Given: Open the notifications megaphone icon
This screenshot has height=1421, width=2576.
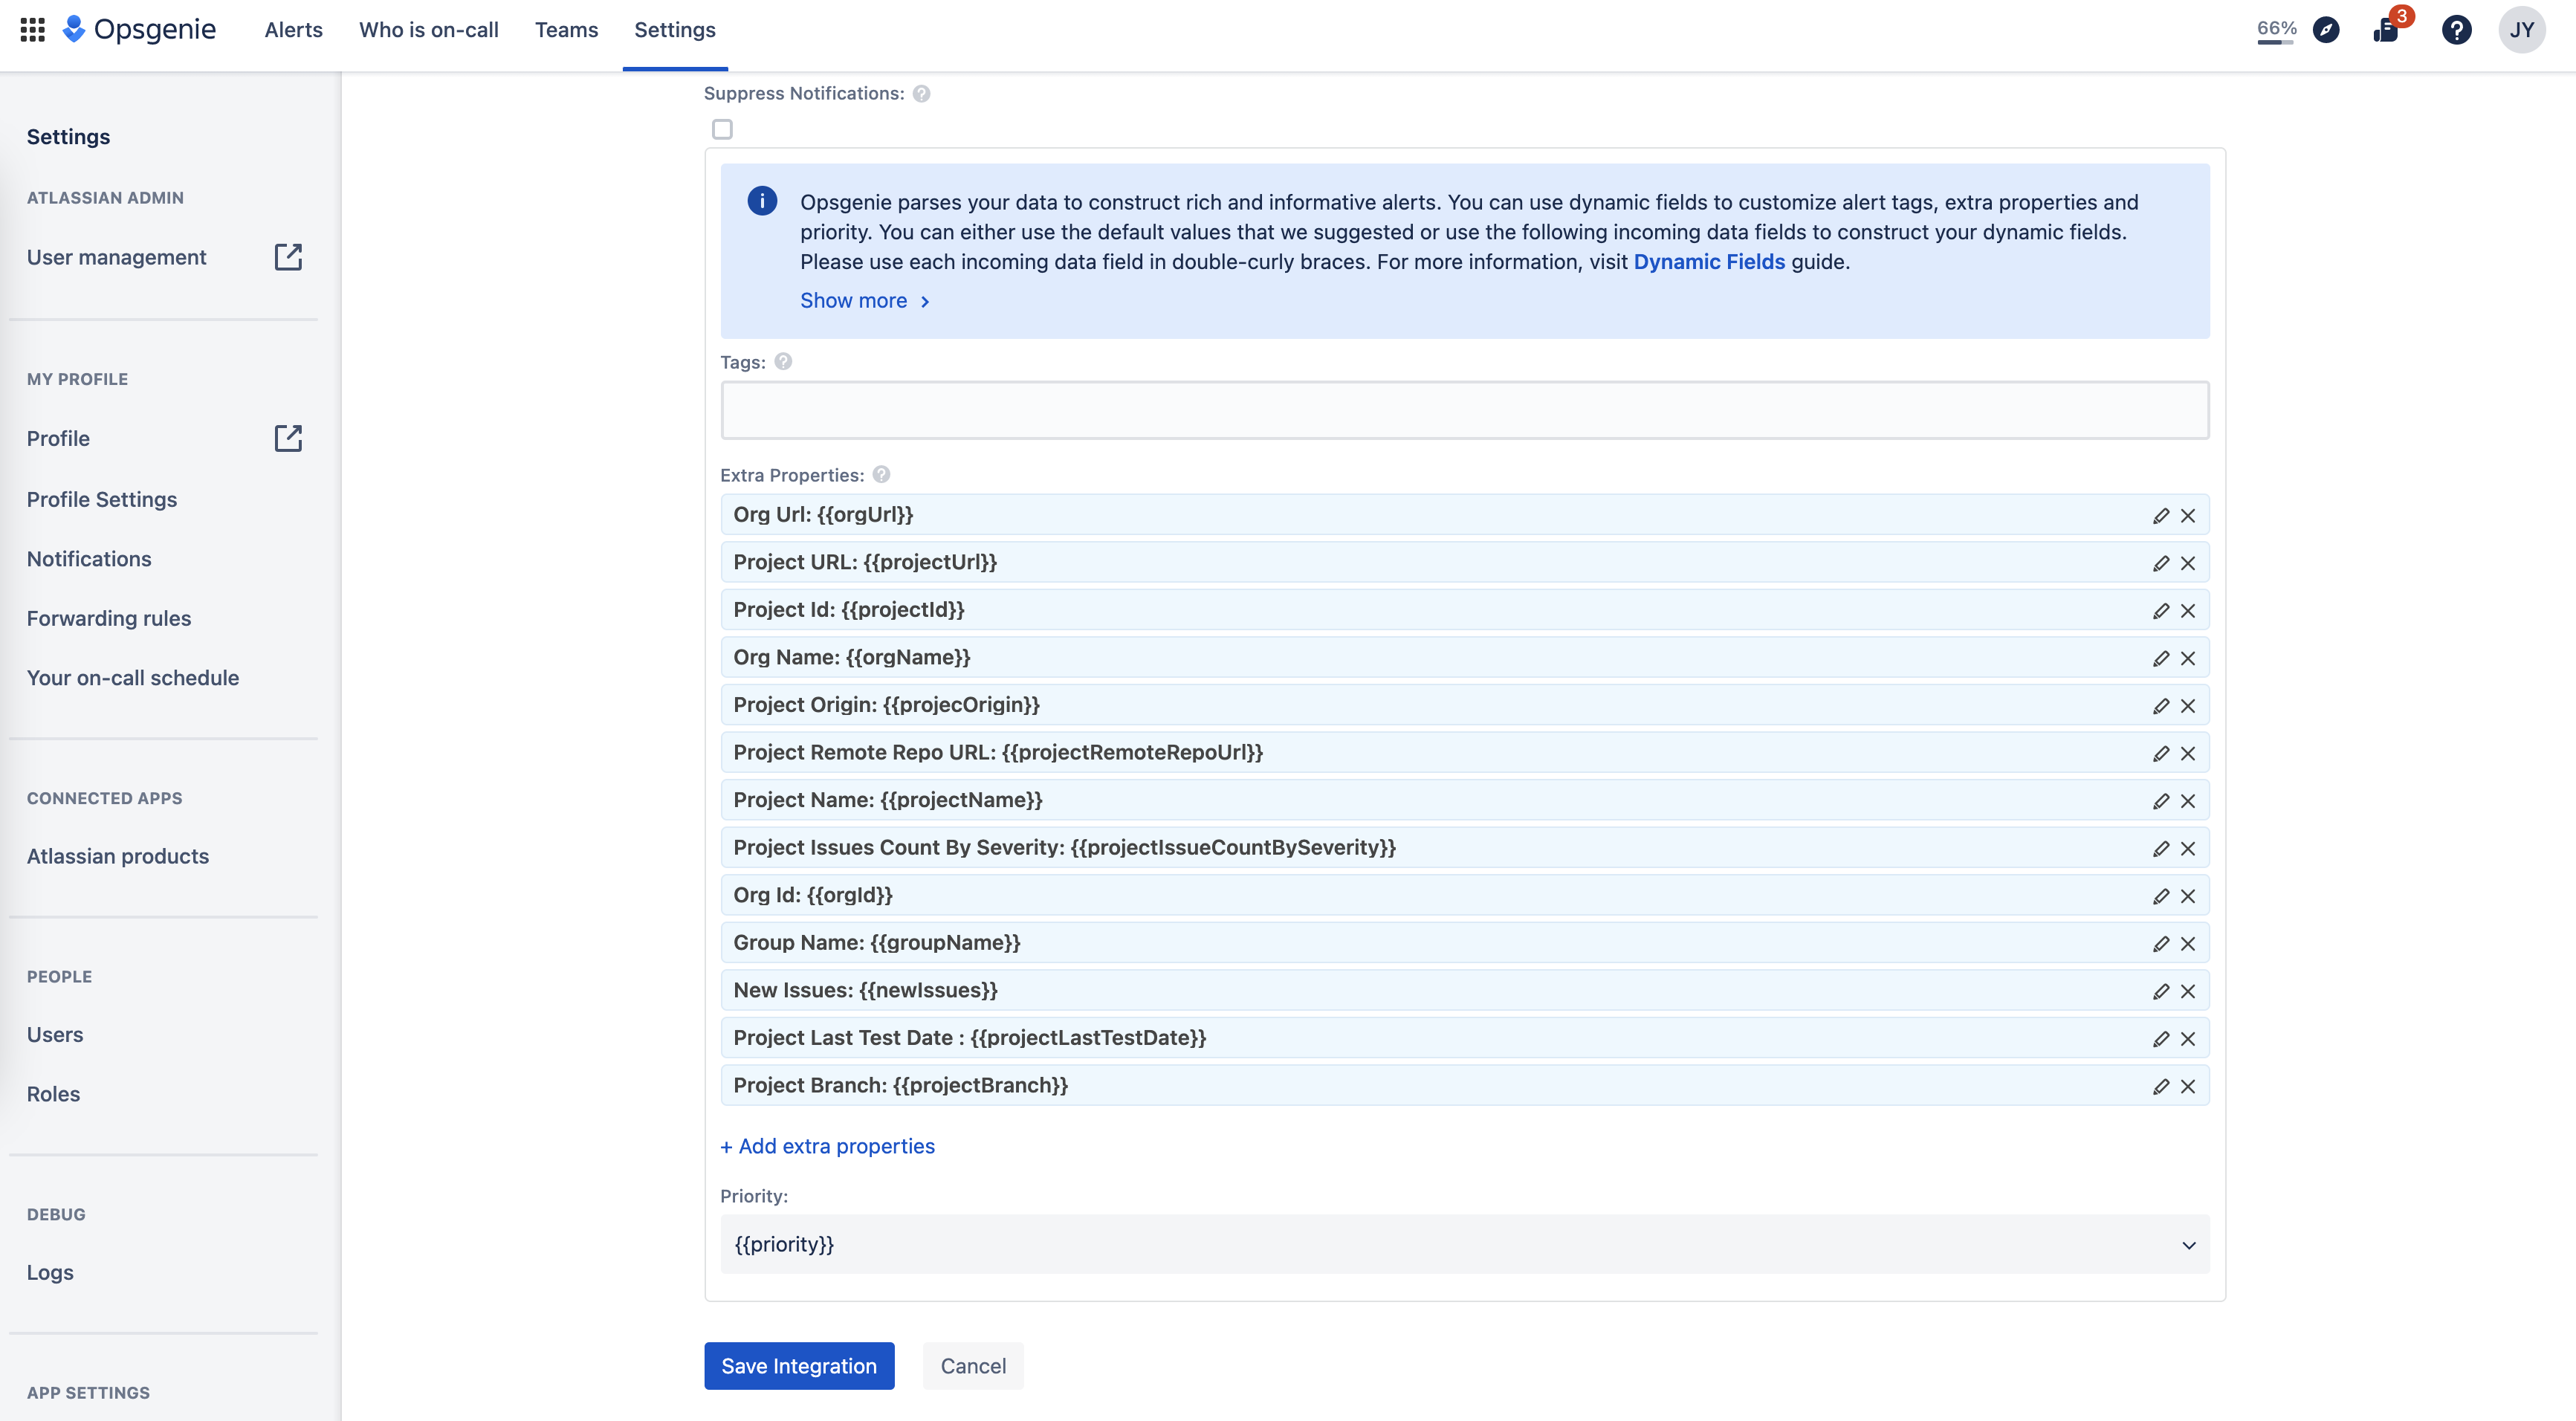Looking at the screenshot, I should (2387, 30).
